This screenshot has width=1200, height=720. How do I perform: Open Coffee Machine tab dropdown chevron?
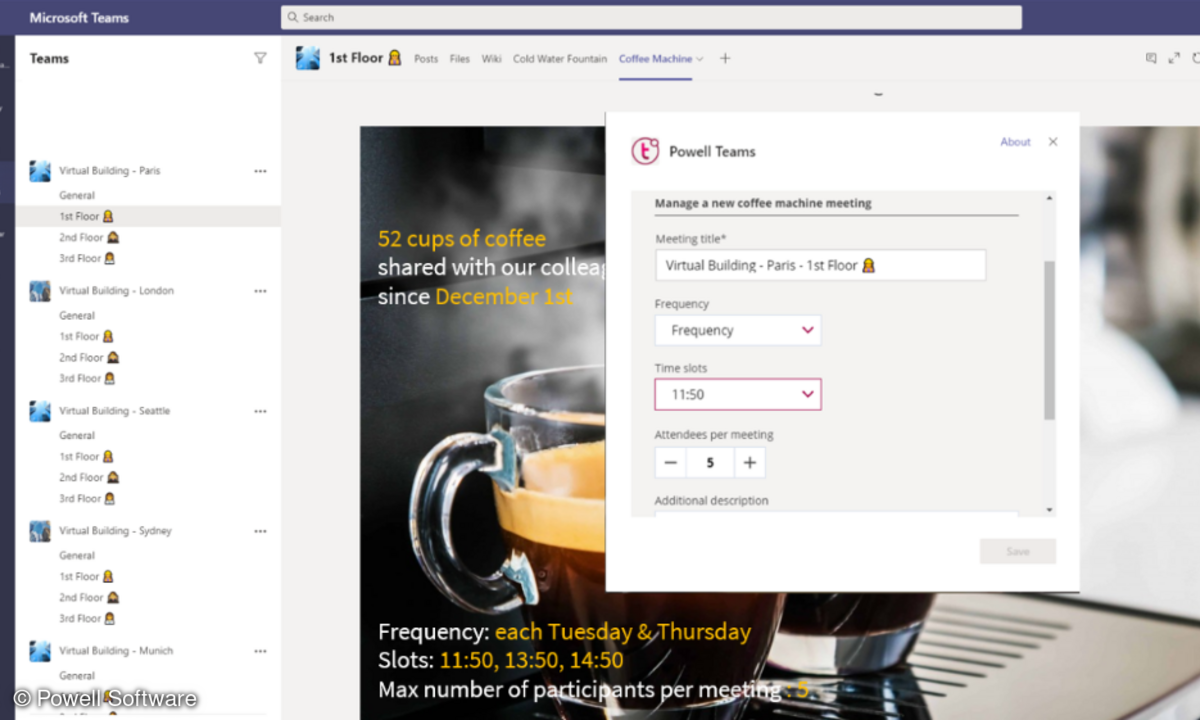[x=700, y=59]
